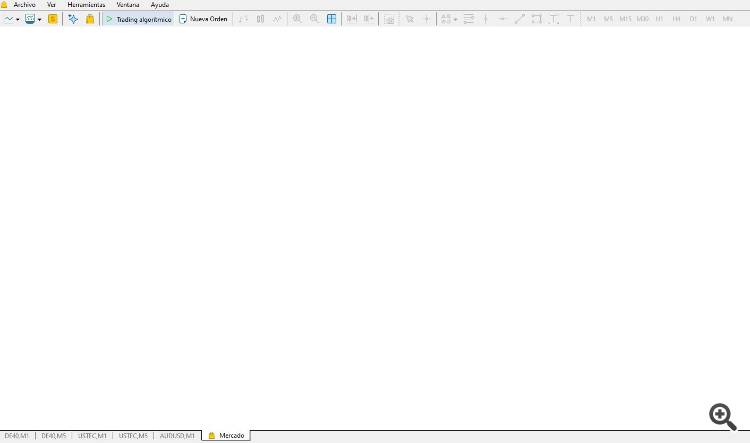The image size is (750, 443).
Task: Toggle the blue grid toolbar icon
Action: coord(331,19)
